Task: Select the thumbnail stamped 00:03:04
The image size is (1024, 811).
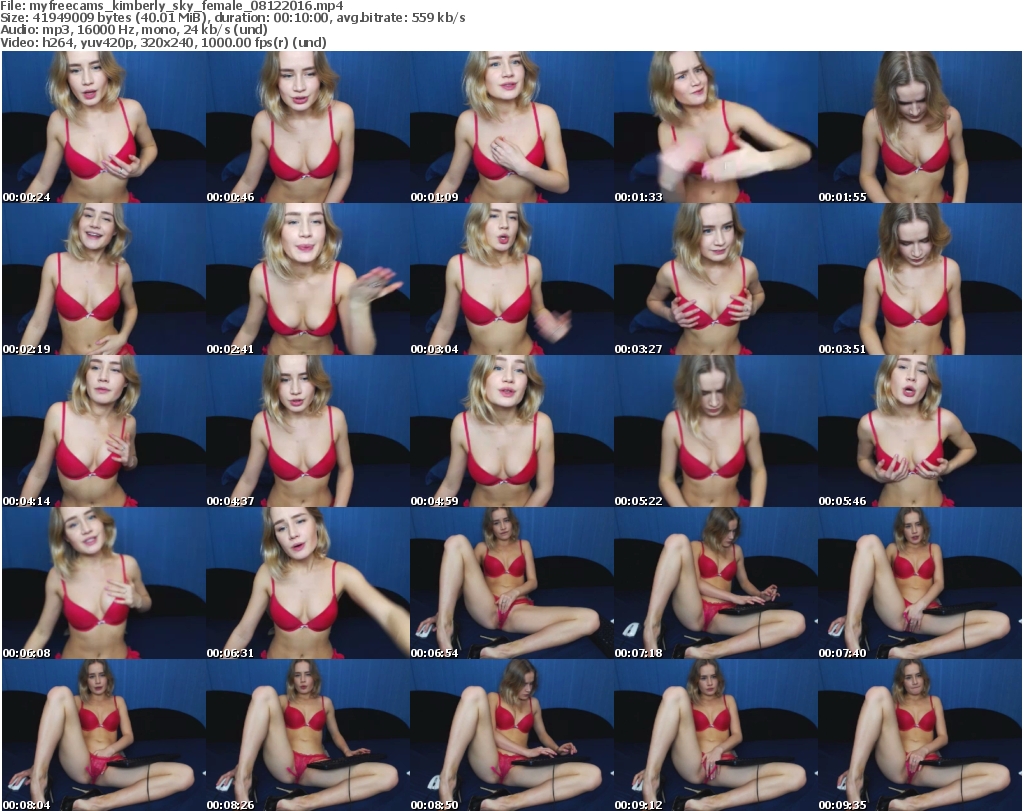Action: 512,279
